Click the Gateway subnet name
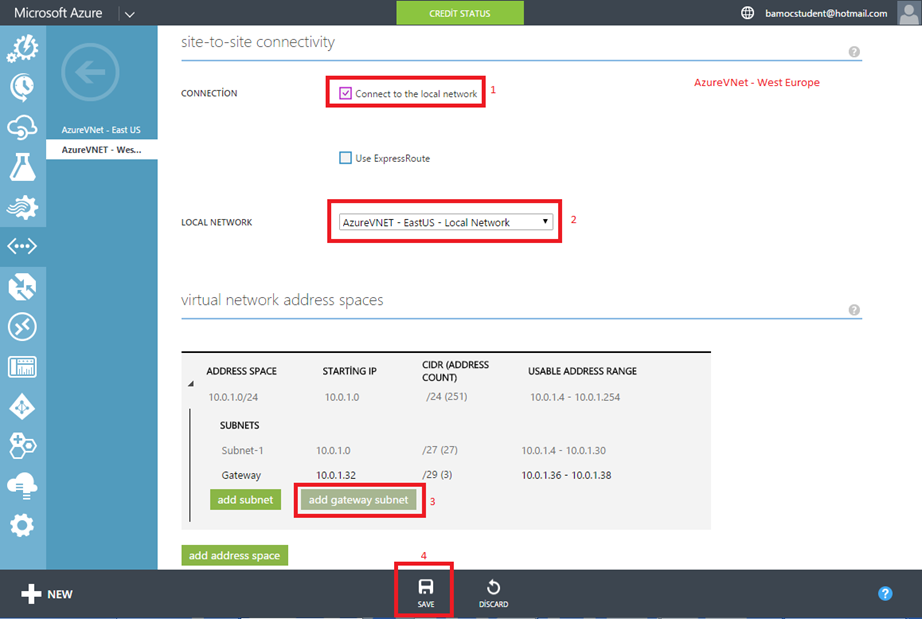 [x=241, y=475]
